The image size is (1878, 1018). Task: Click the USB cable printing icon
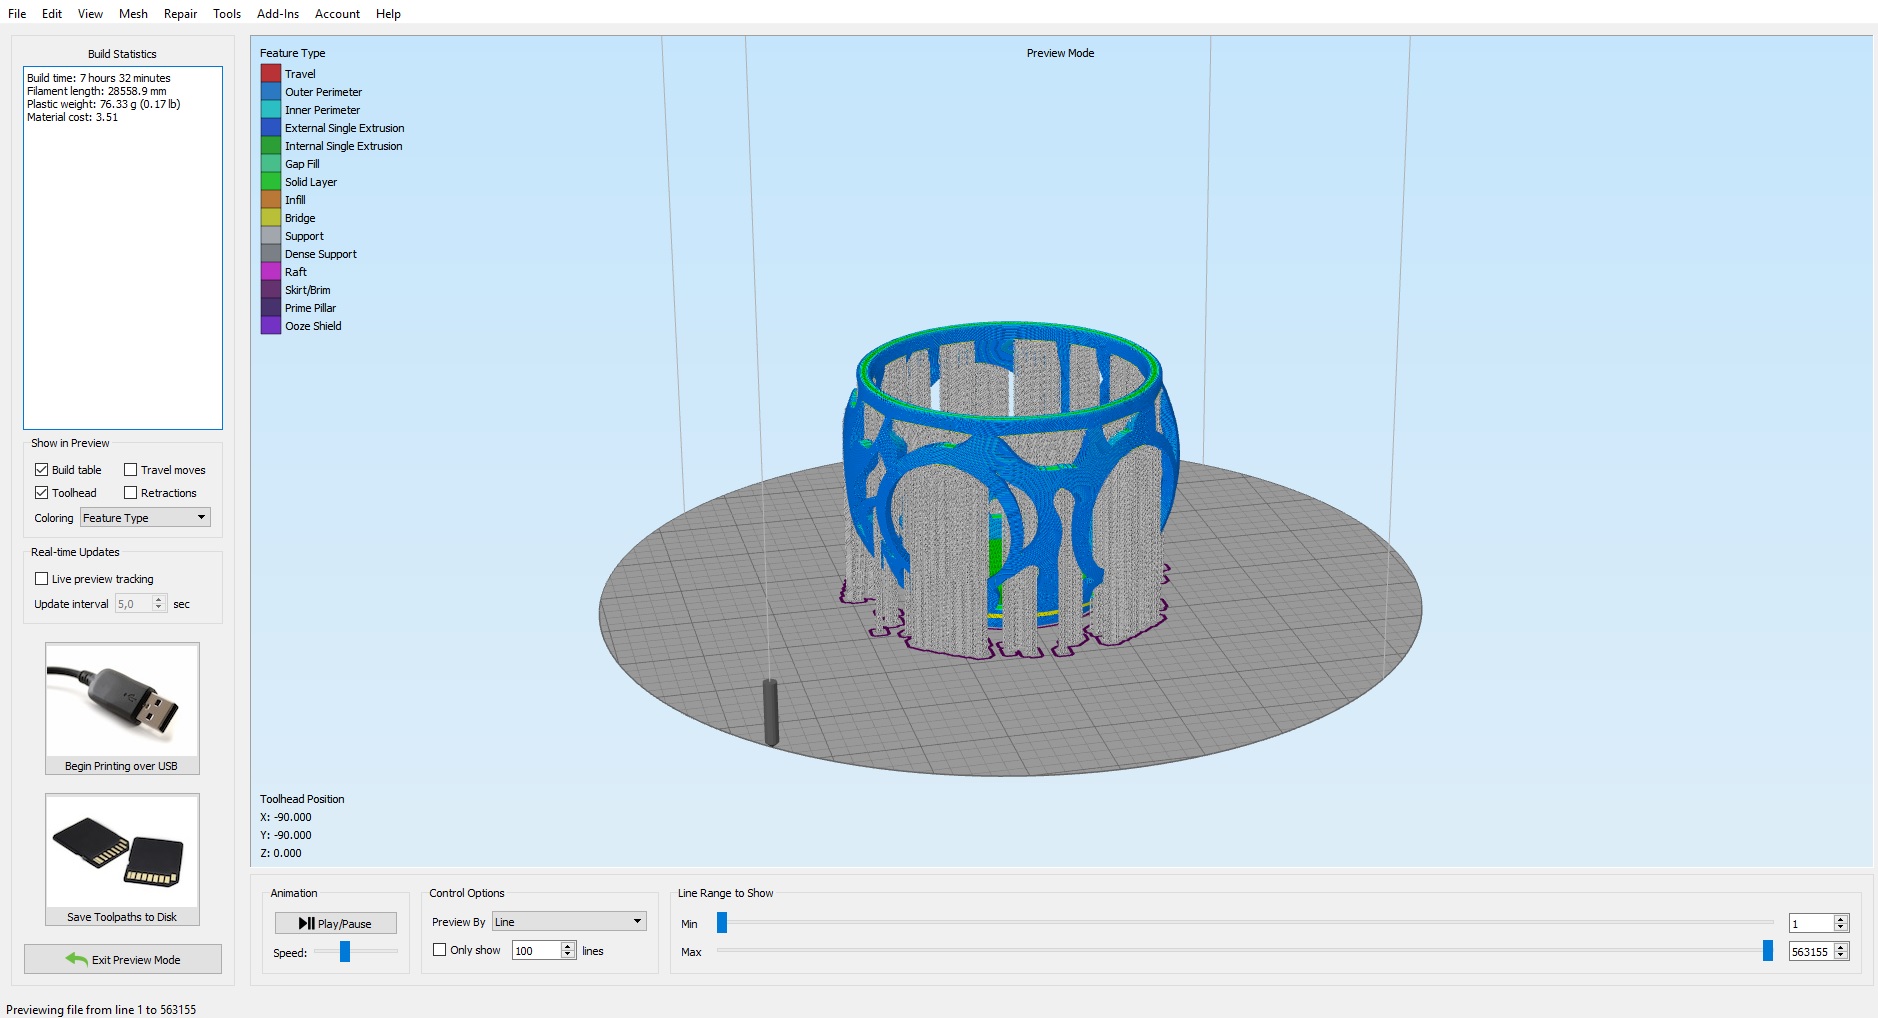122,701
